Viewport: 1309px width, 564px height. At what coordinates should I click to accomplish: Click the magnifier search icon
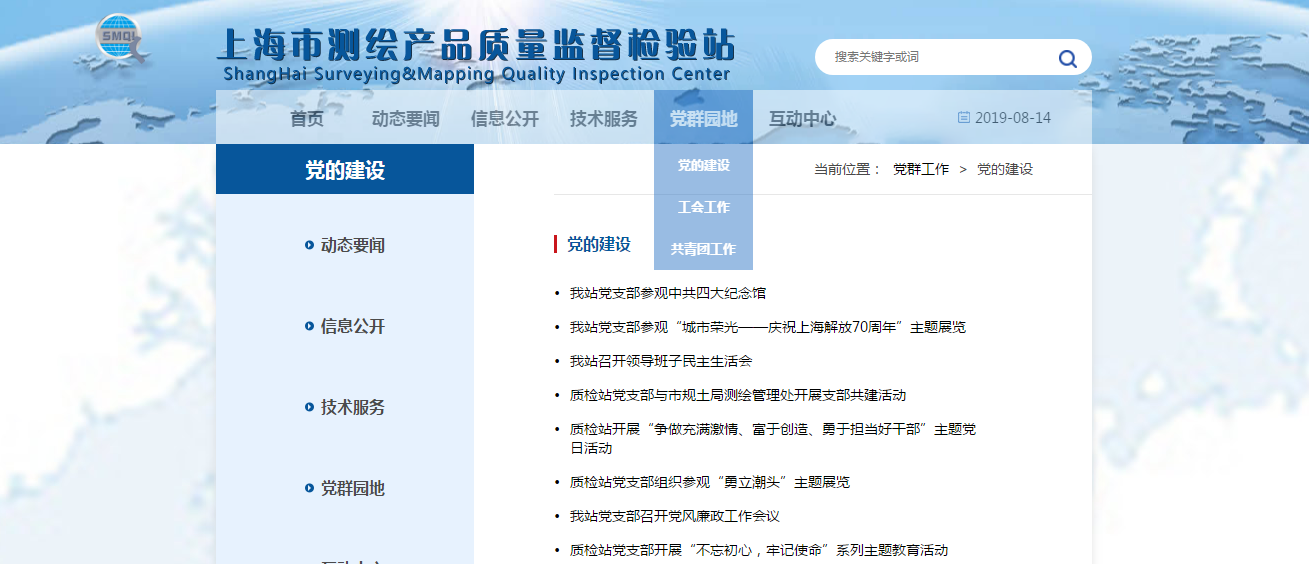pos(1067,58)
